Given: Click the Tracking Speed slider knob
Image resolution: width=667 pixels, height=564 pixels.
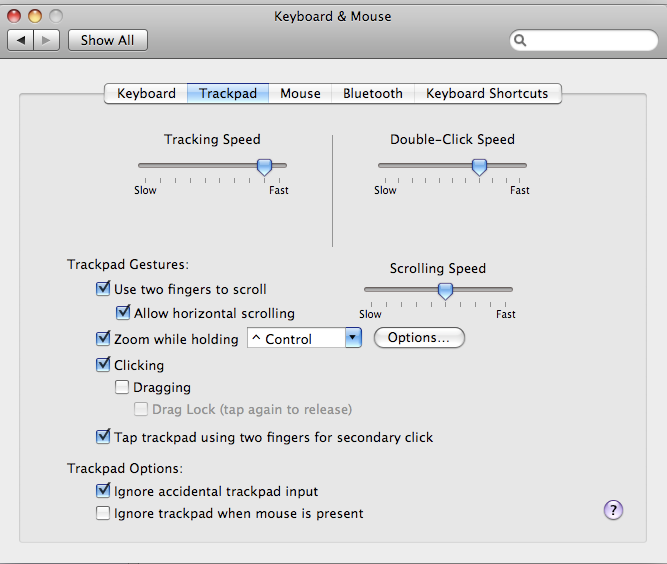Looking at the screenshot, I should (x=264, y=167).
